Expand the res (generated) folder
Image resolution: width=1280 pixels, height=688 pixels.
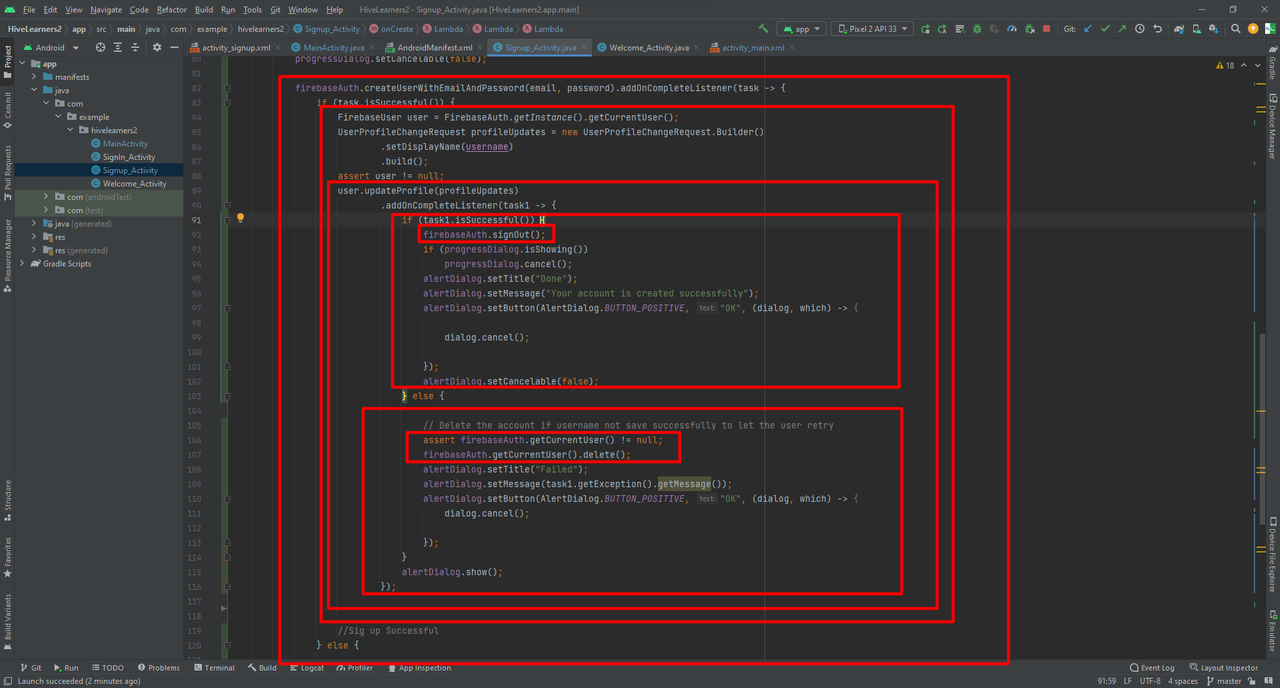35,251
